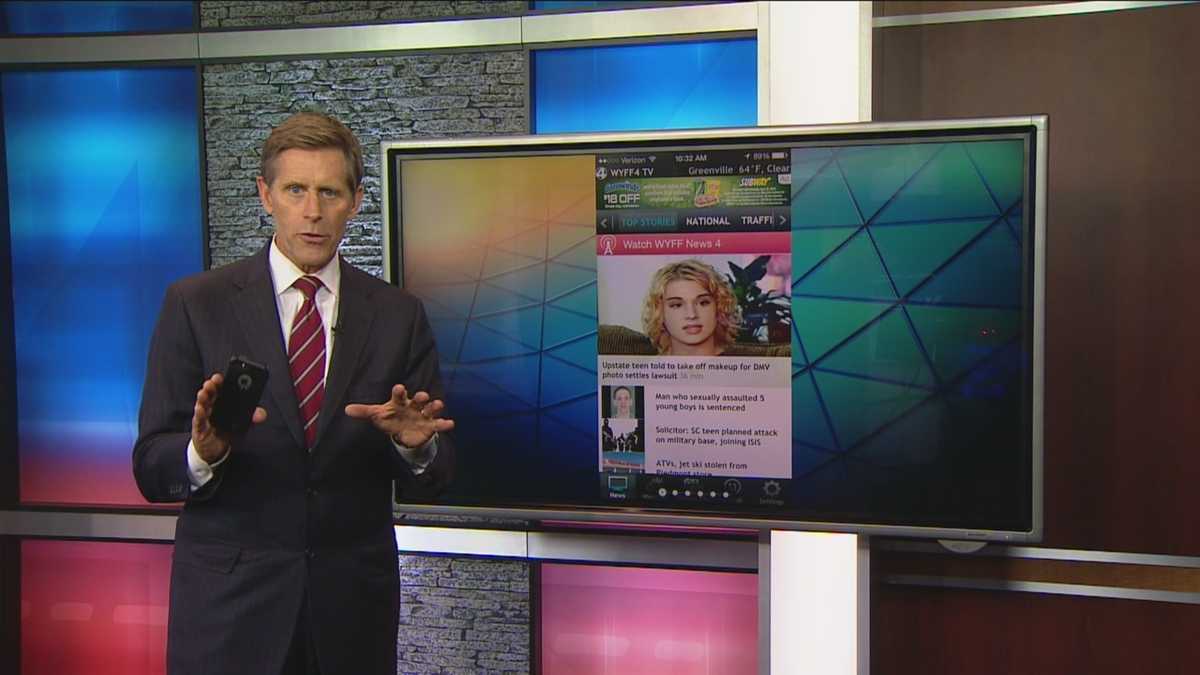Image resolution: width=1200 pixels, height=675 pixels.
Task: Tap the right chevron on the category bar
Action: pyautogui.click(x=782, y=221)
